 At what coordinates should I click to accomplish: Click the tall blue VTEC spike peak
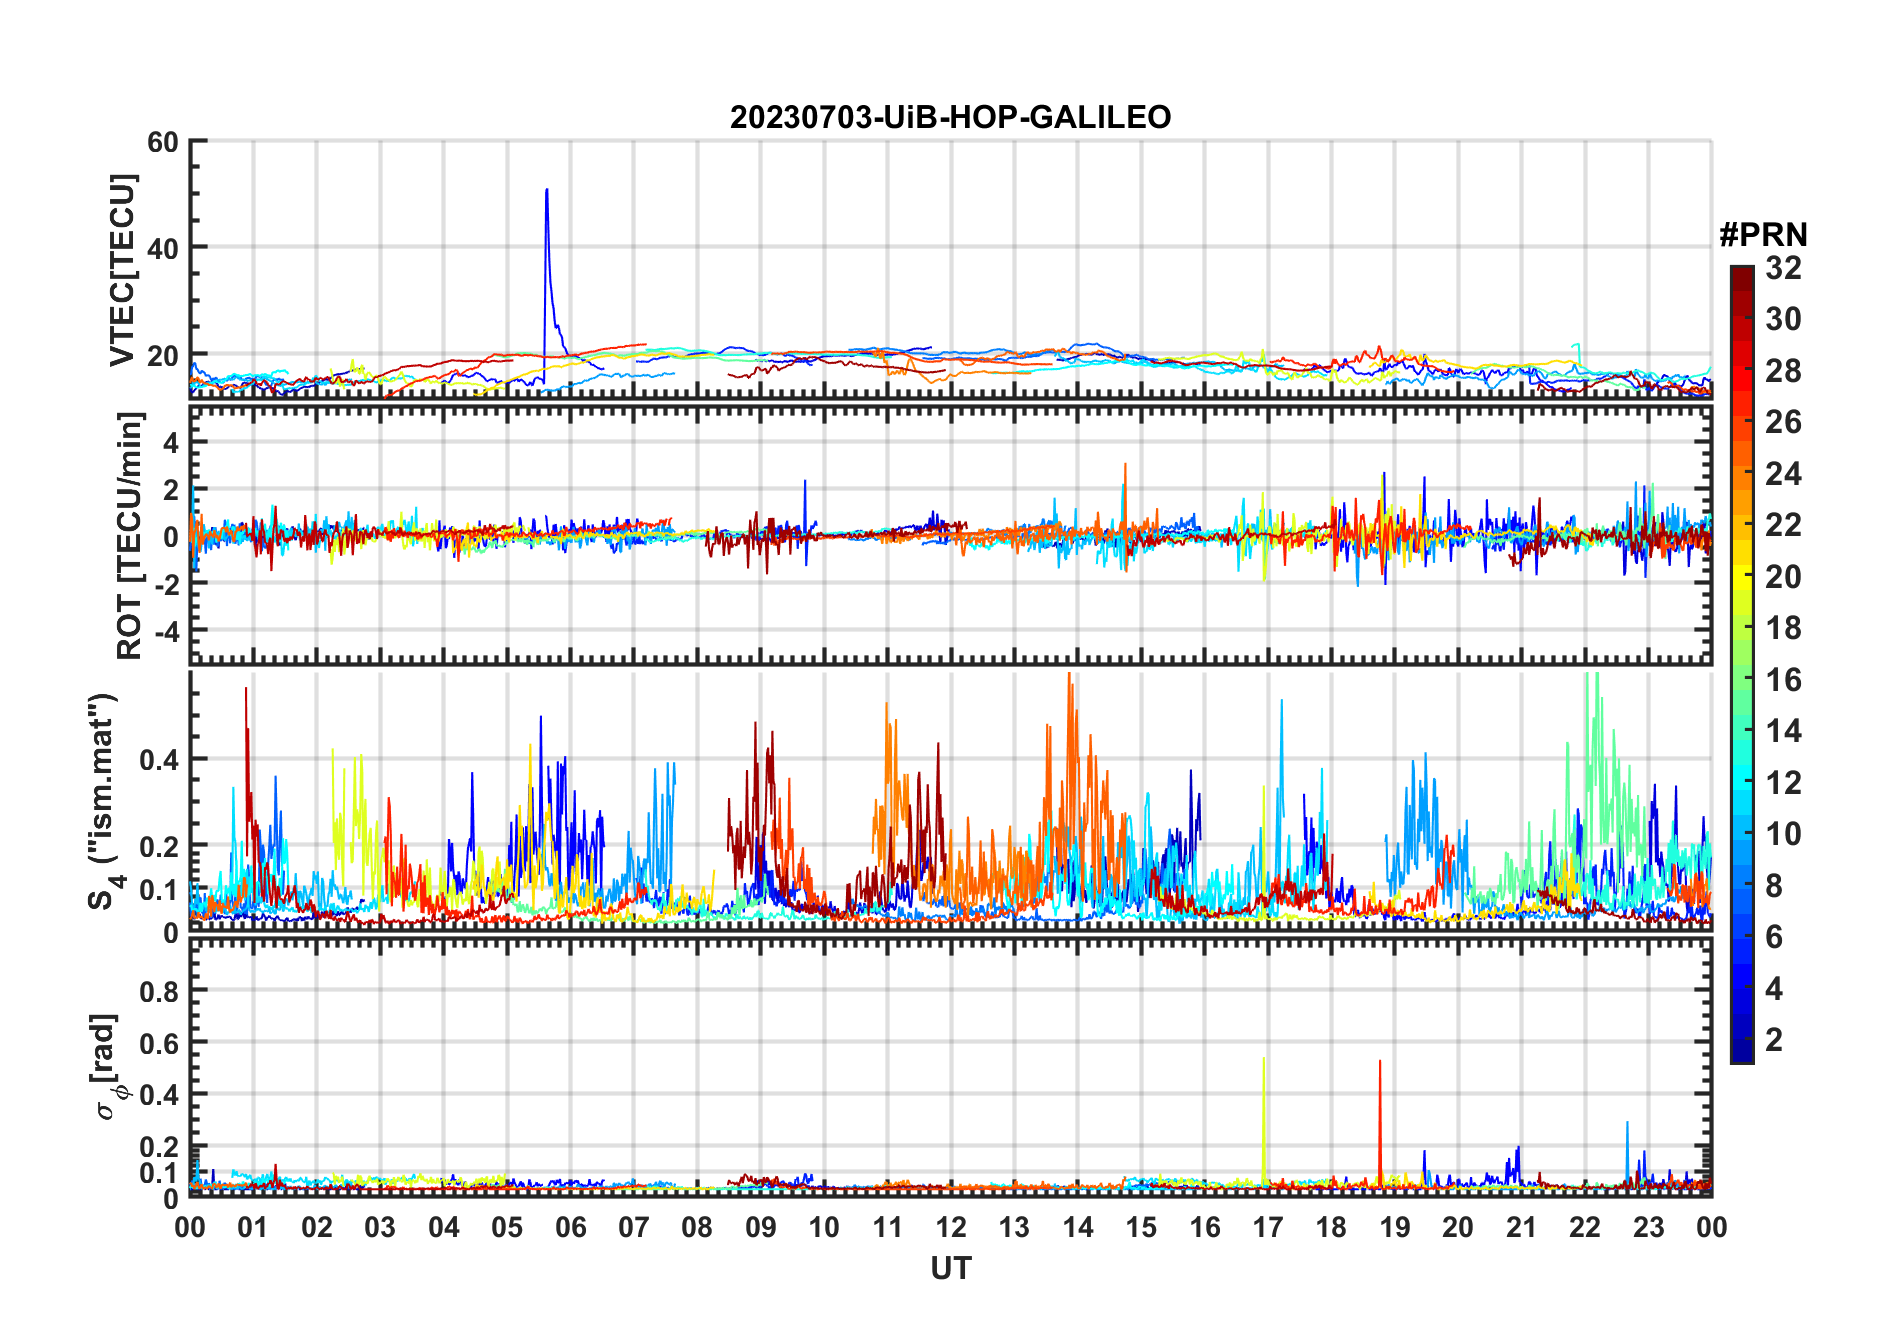tap(546, 191)
